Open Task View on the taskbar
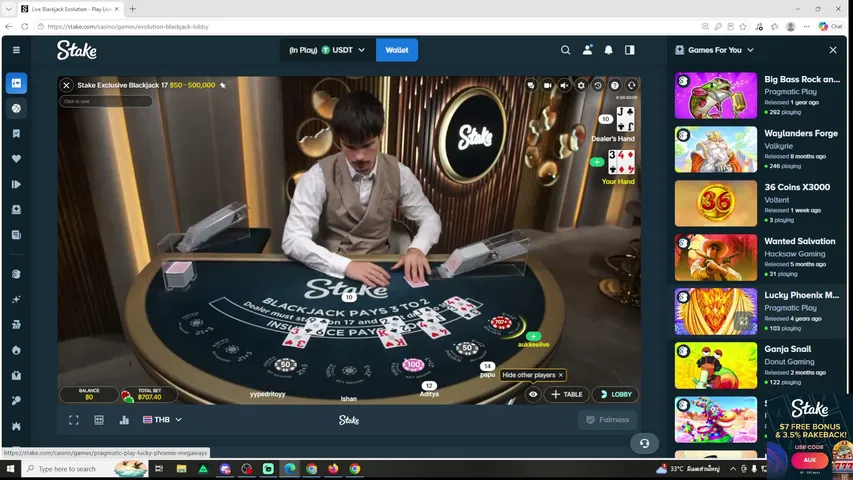 159,469
